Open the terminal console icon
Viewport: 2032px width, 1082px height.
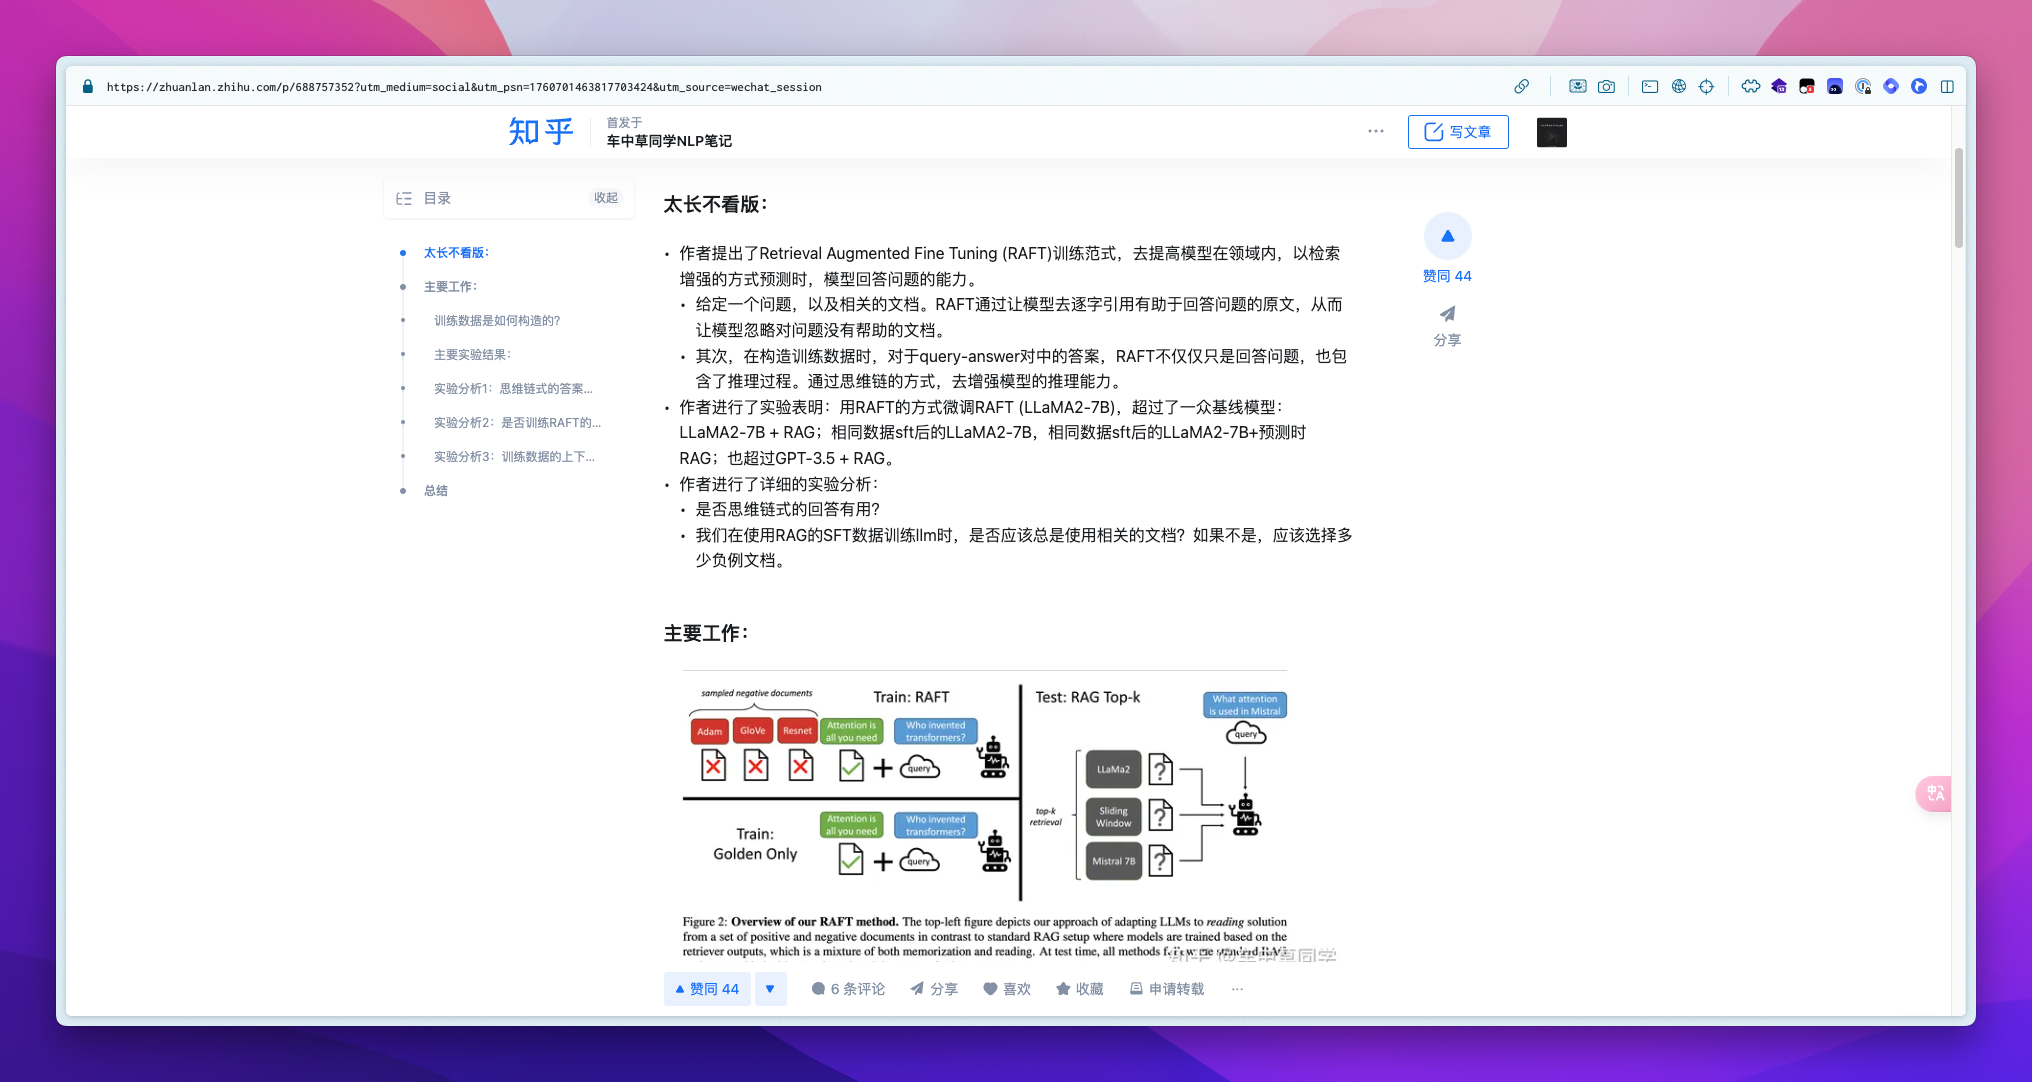1650,87
